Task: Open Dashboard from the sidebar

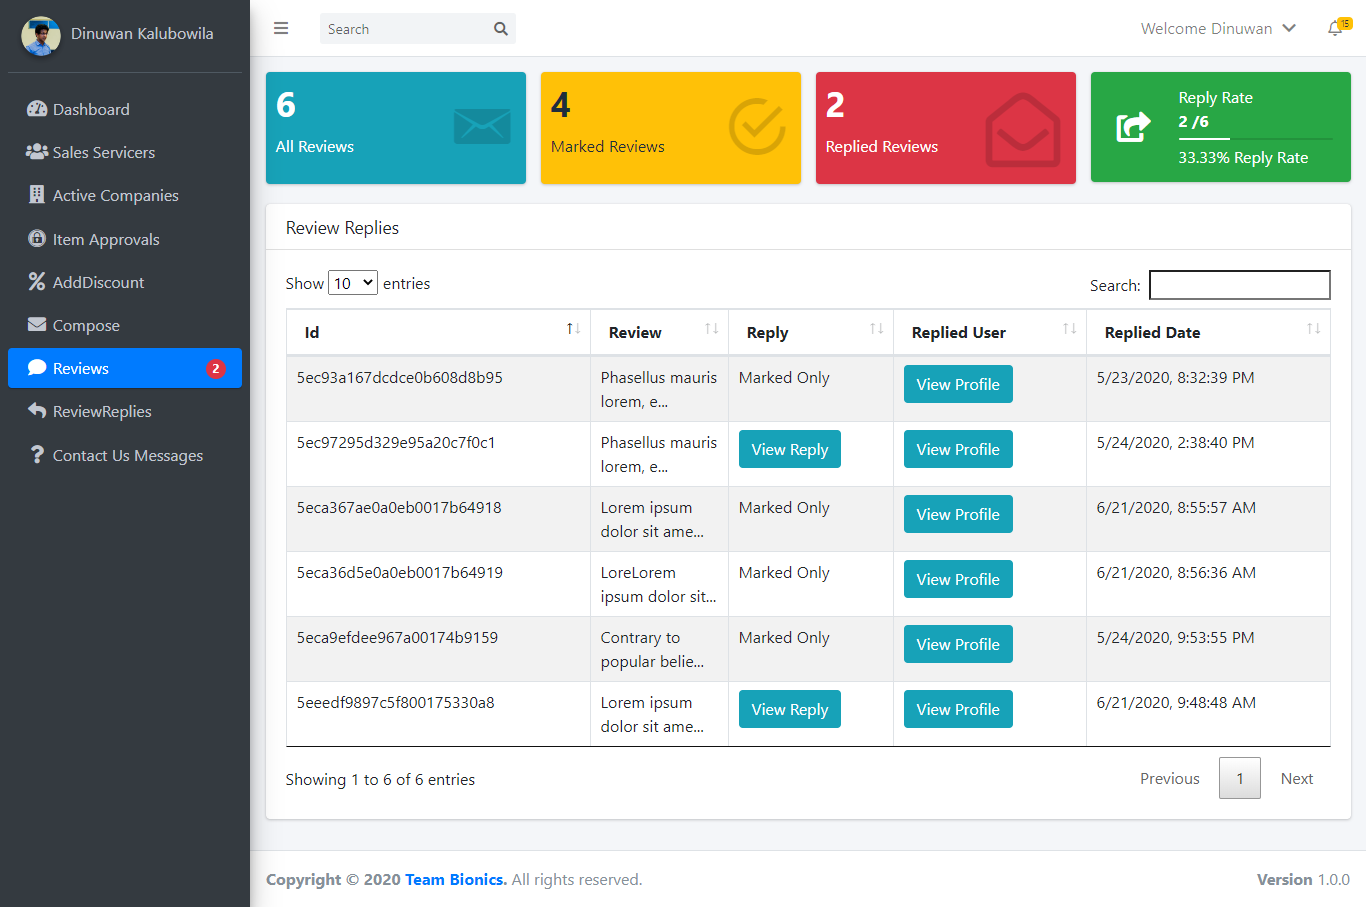Action: [x=91, y=109]
